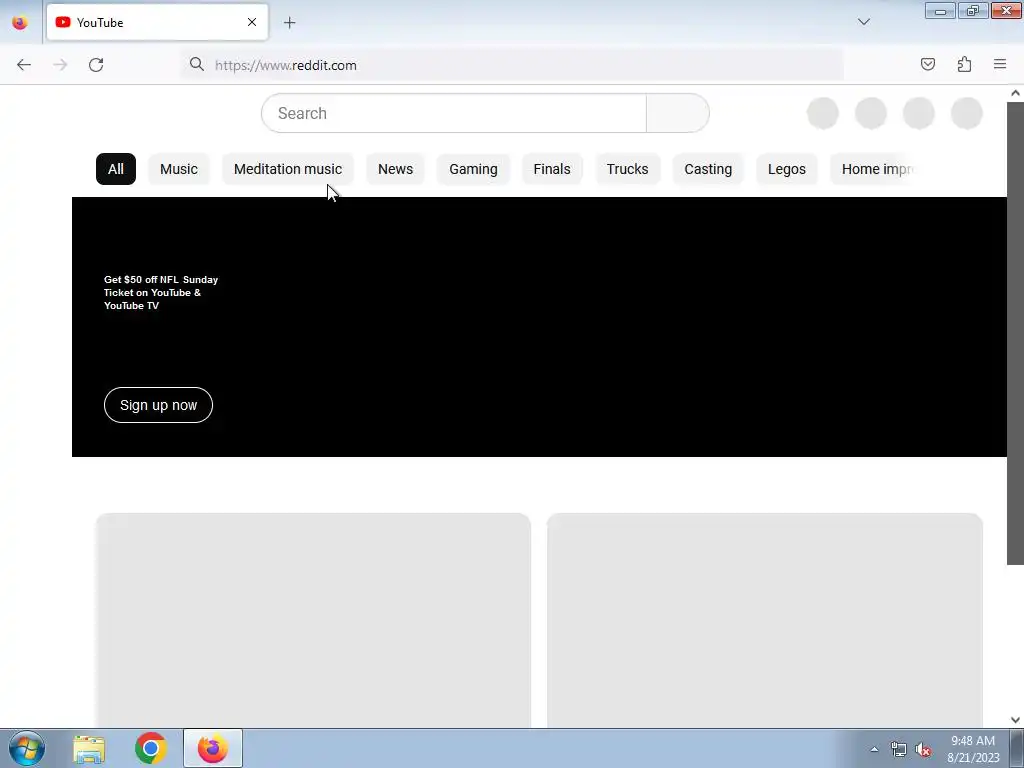Choose the Trucks category chip
The height and width of the screenshot is (768, 1024).
point(628,169)
